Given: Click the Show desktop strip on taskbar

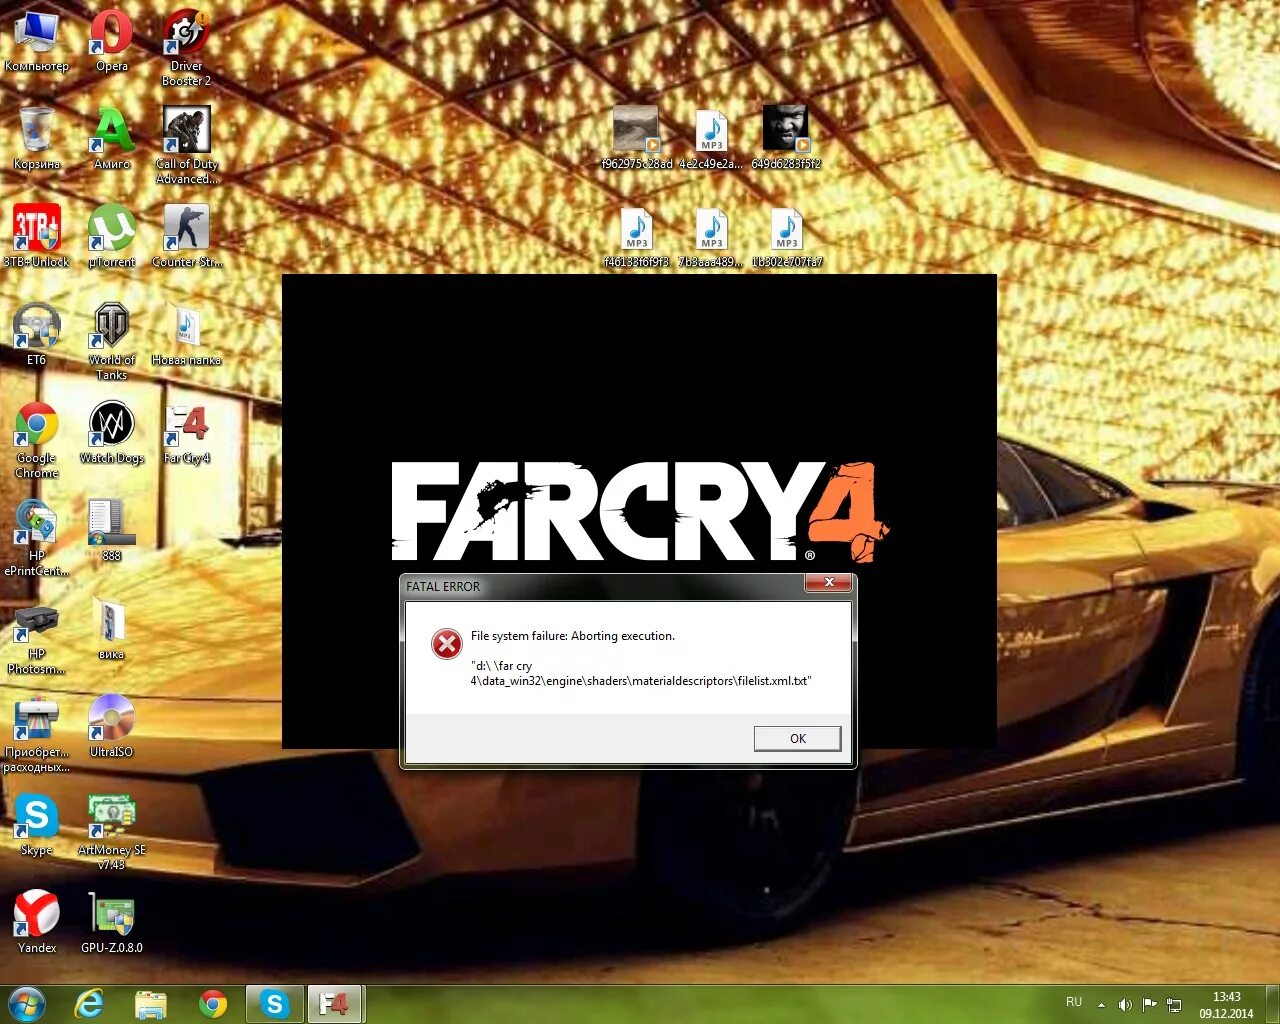Looking at the screenshot, I should pyautogui.click(x=1272, y=1004).
